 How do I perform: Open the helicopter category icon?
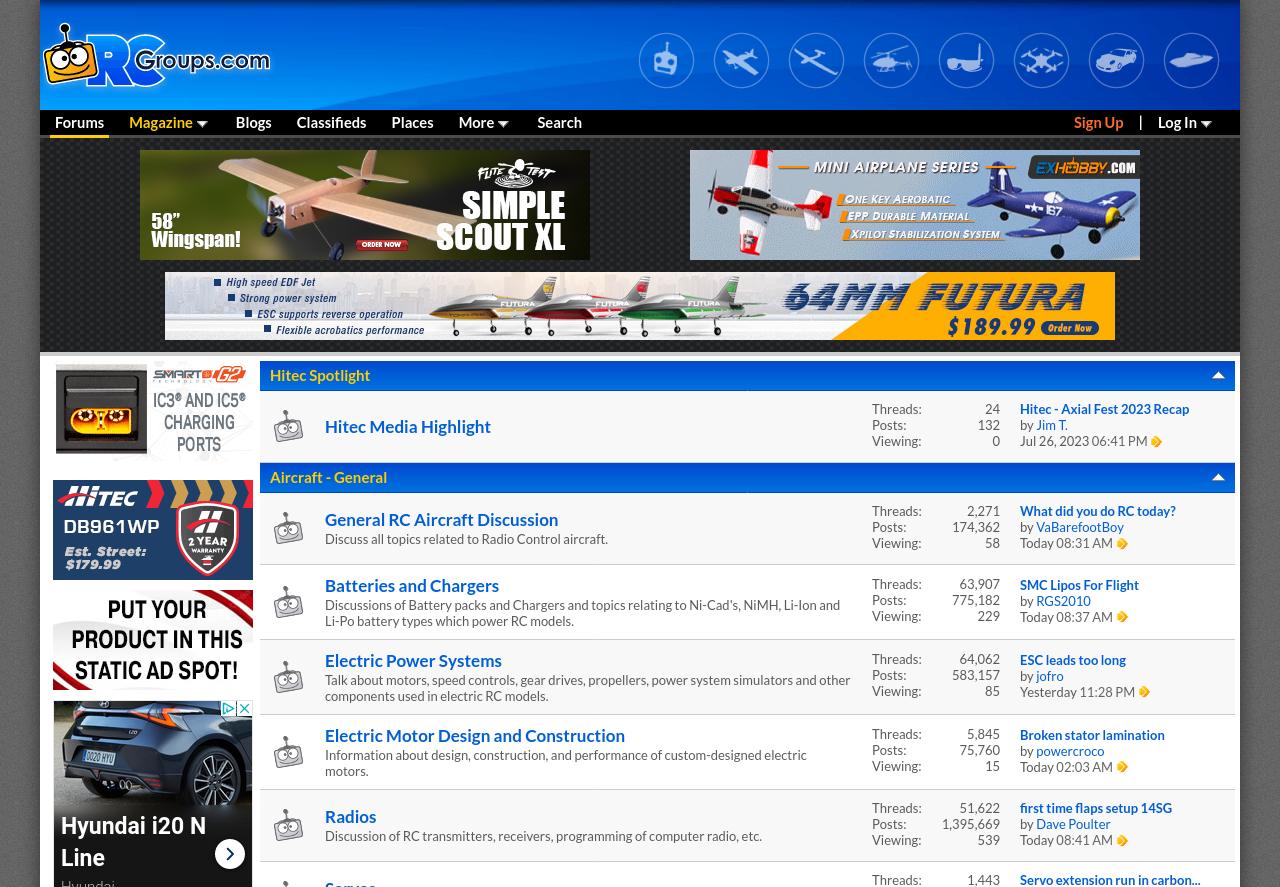[x=891, y=60]
